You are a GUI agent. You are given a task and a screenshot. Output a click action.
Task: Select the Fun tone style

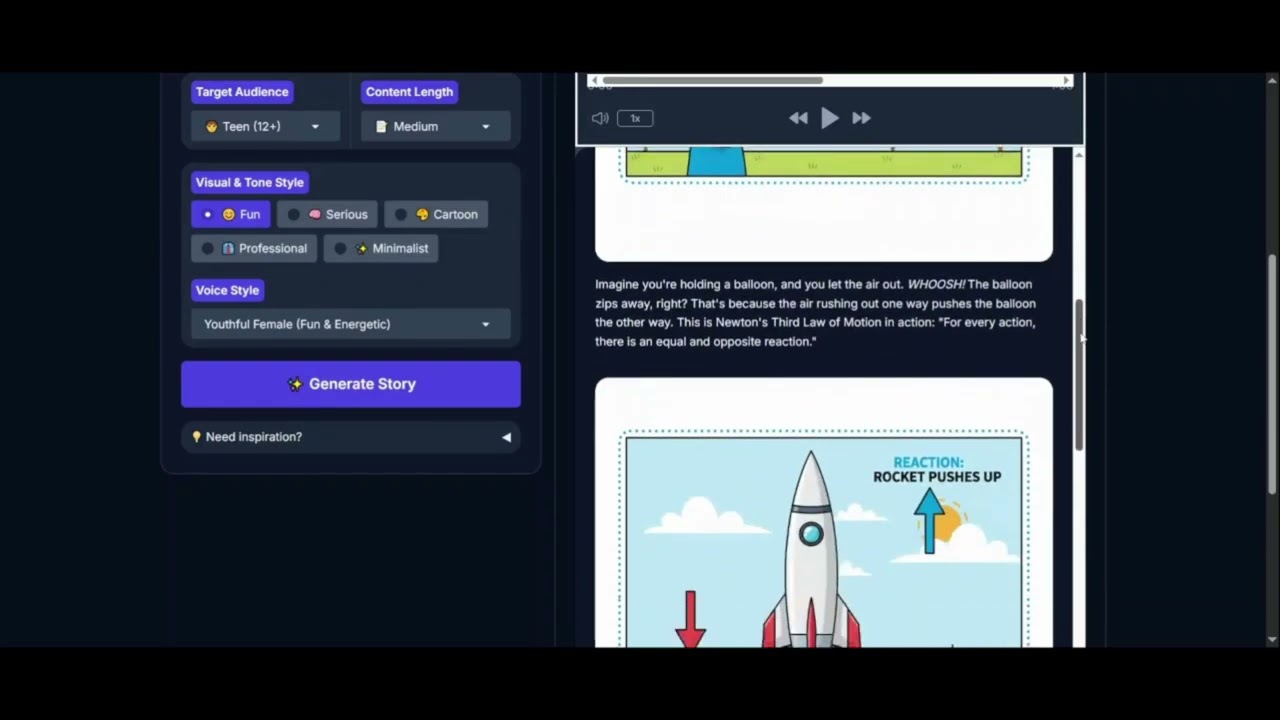click(231, 214)
